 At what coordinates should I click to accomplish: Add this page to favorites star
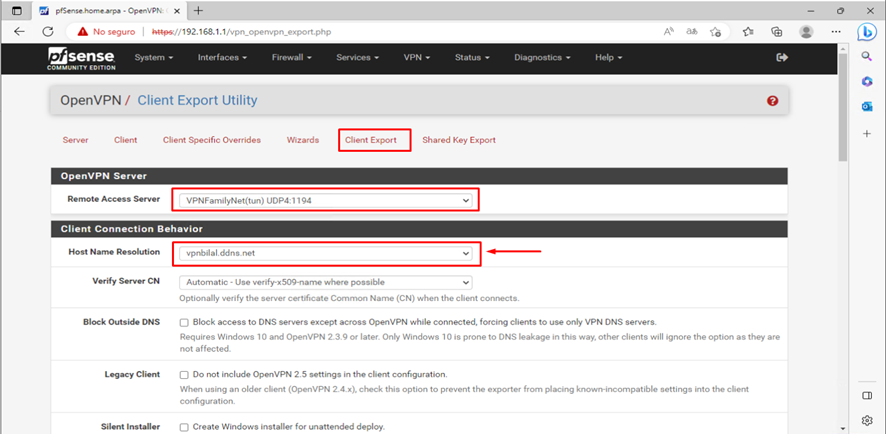tap(715, 32)
